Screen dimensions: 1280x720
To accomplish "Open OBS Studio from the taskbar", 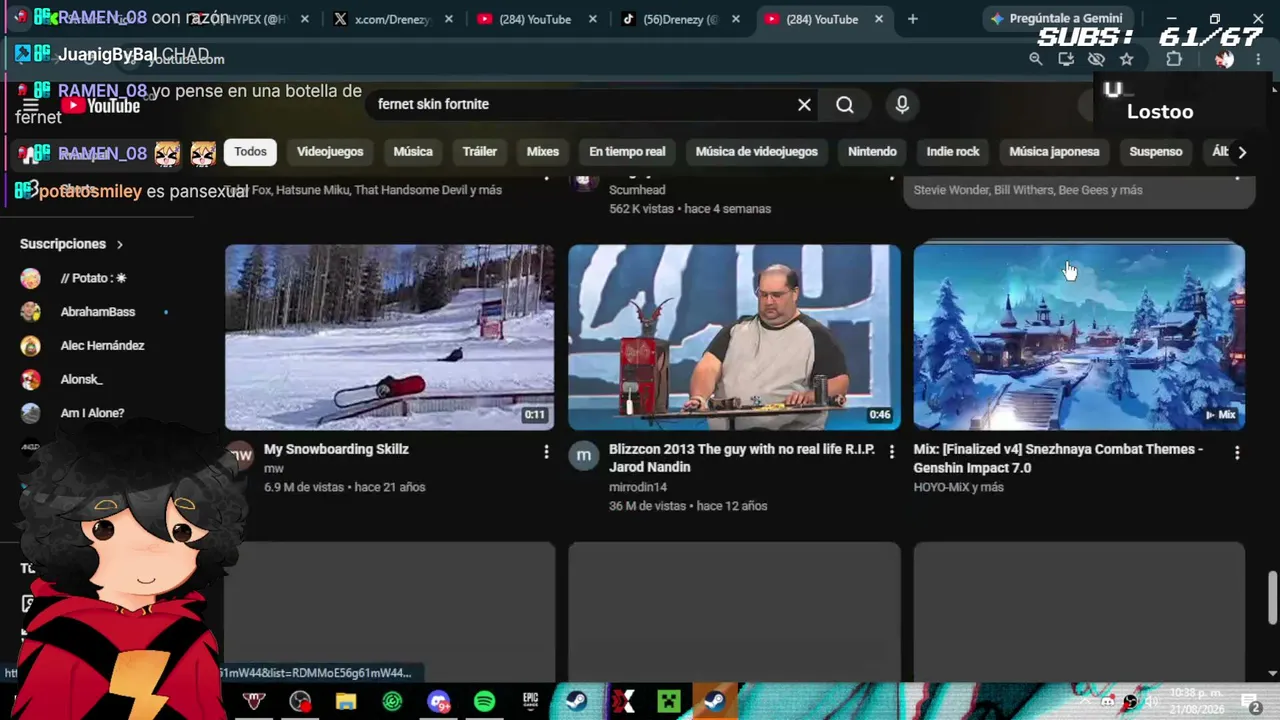I will tap(300, 702).
